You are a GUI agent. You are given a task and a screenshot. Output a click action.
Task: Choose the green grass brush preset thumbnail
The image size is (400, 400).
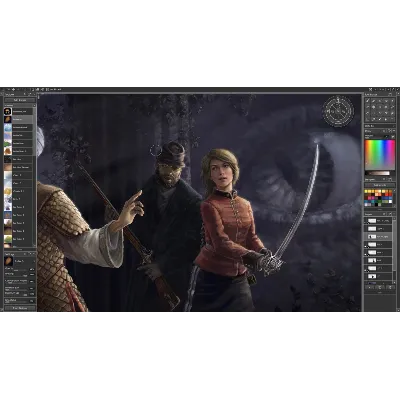pos(8,143)
